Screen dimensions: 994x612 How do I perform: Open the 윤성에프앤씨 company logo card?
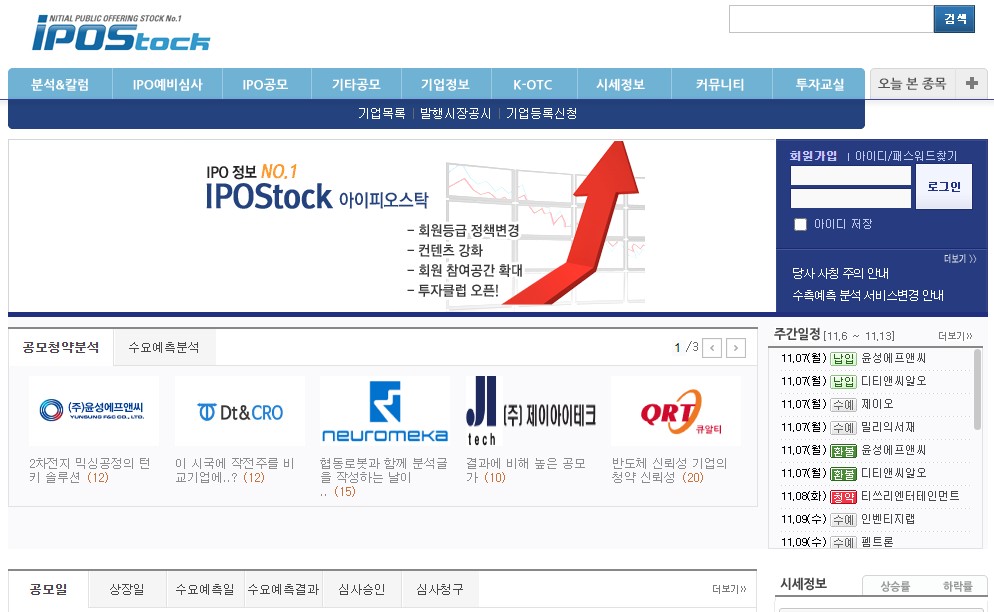tap(93, 410)
